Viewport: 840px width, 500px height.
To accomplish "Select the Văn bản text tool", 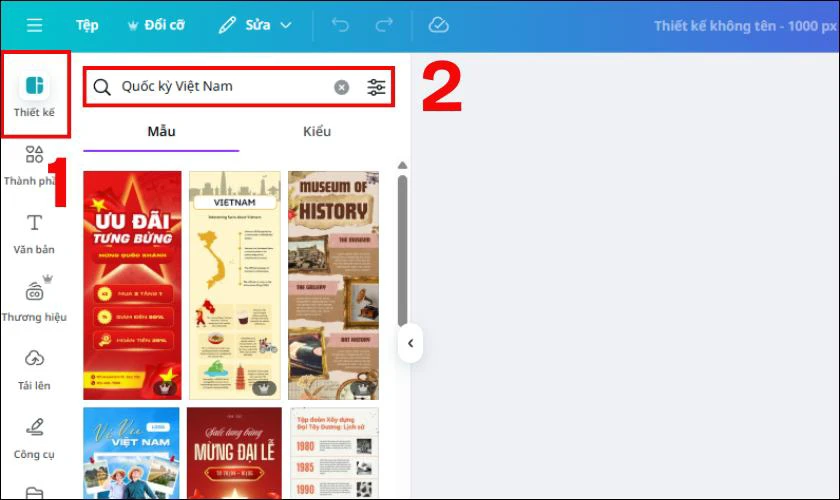I will [34, 233].
